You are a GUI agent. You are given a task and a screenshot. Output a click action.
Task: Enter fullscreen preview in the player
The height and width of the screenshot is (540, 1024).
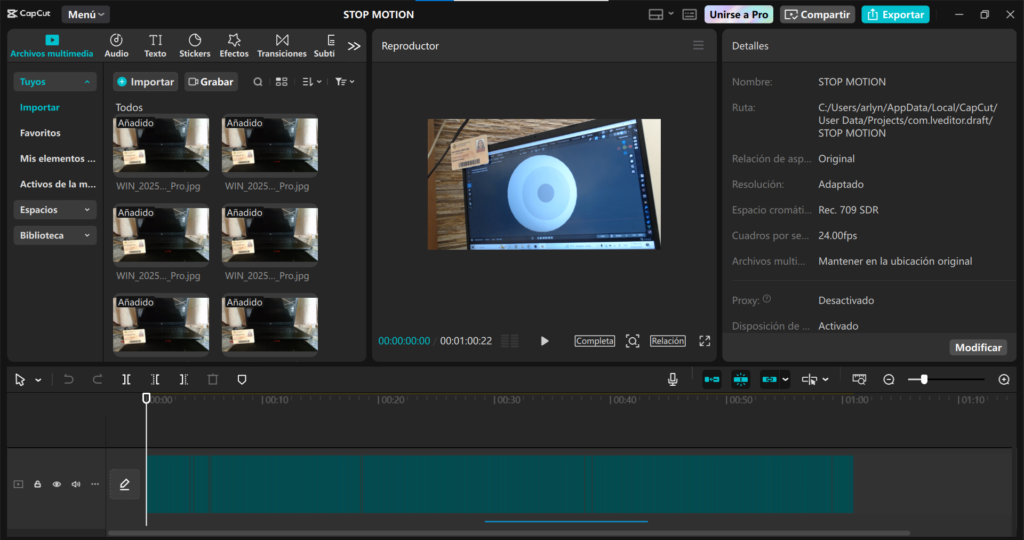pos(704,341)
